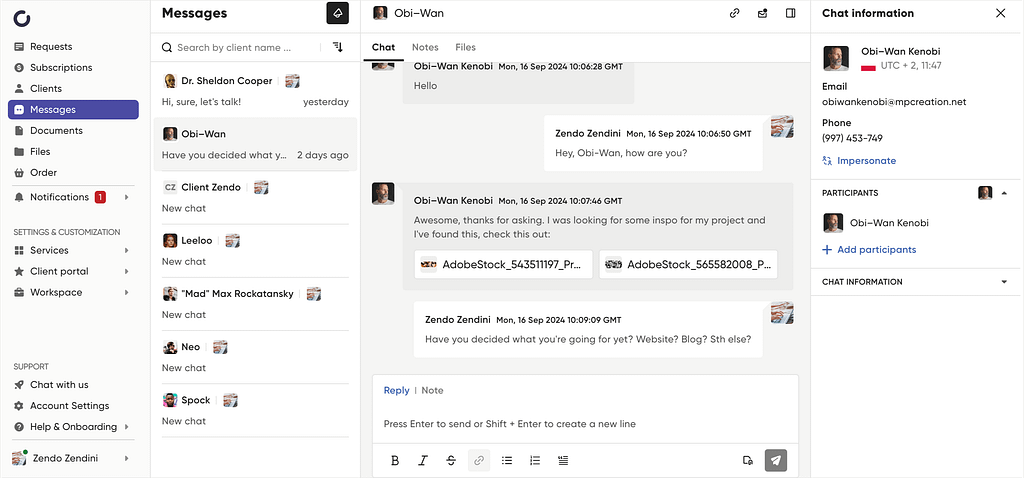Click Add participants
Screen dimensions: 1024x478
coord(869,249)
